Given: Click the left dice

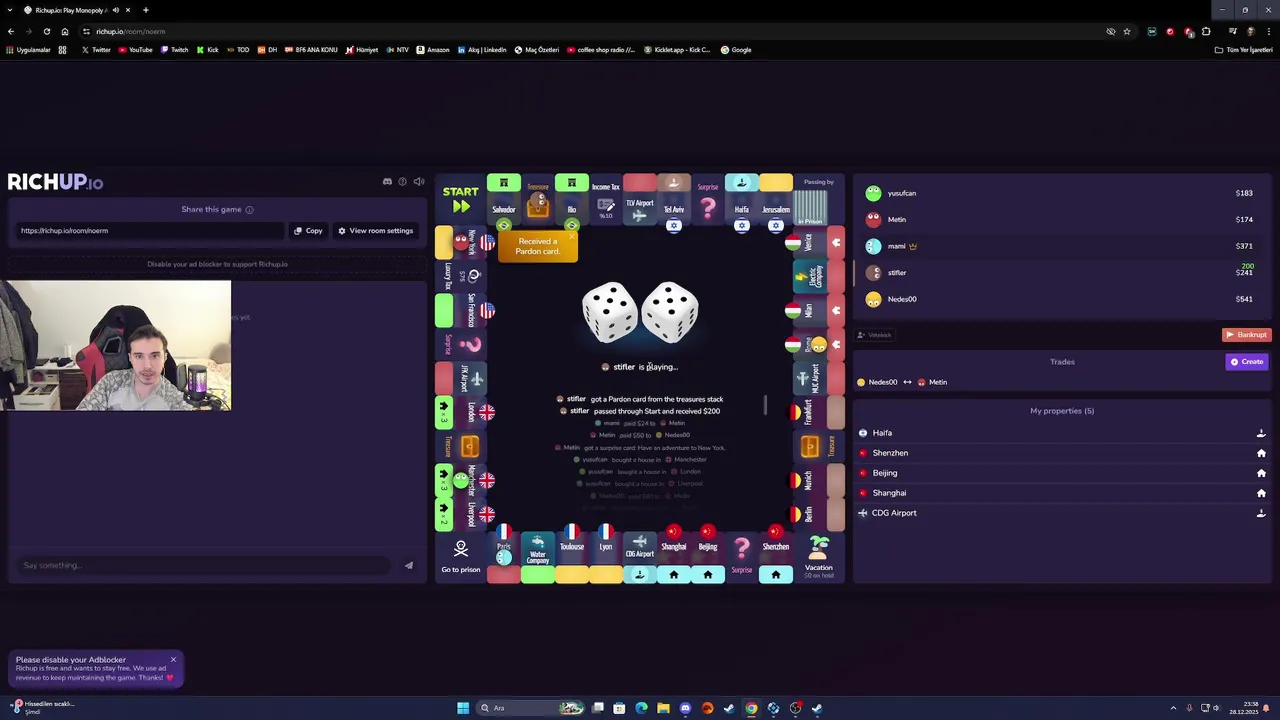Looking at the screenshot, I should click(x=609, y=312).
